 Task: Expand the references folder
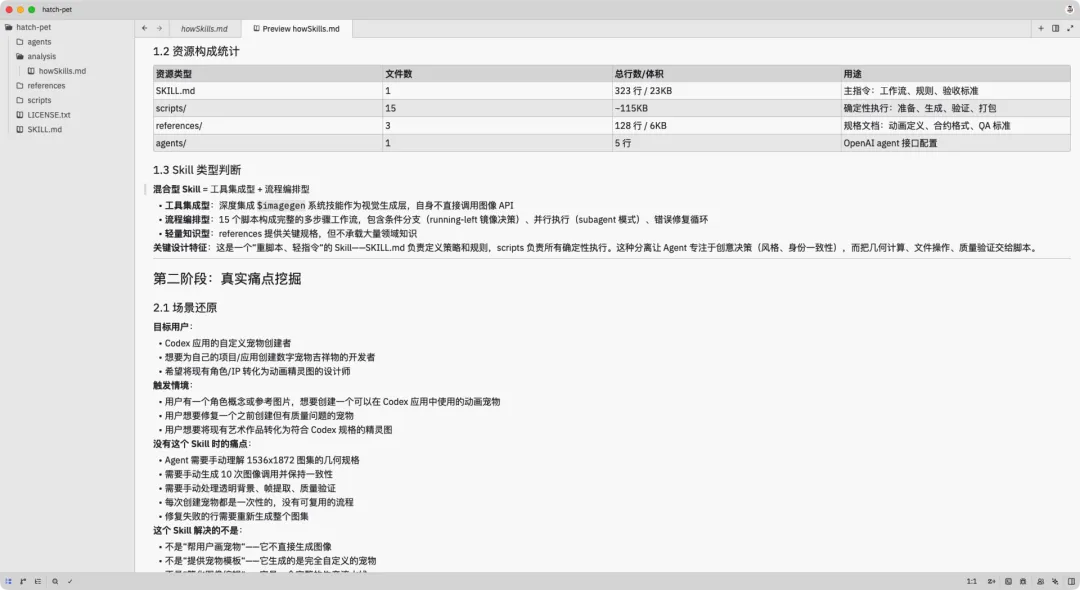pos(41,85)
